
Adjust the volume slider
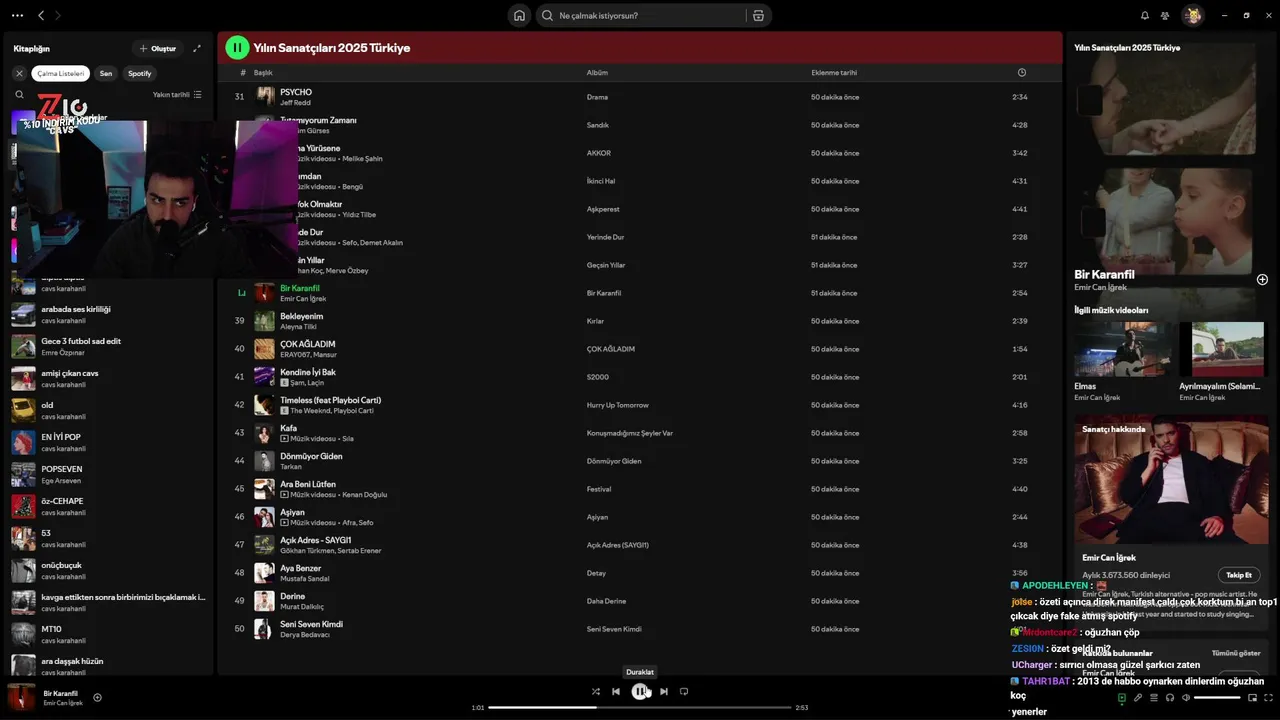click(x=1217, y=697)
